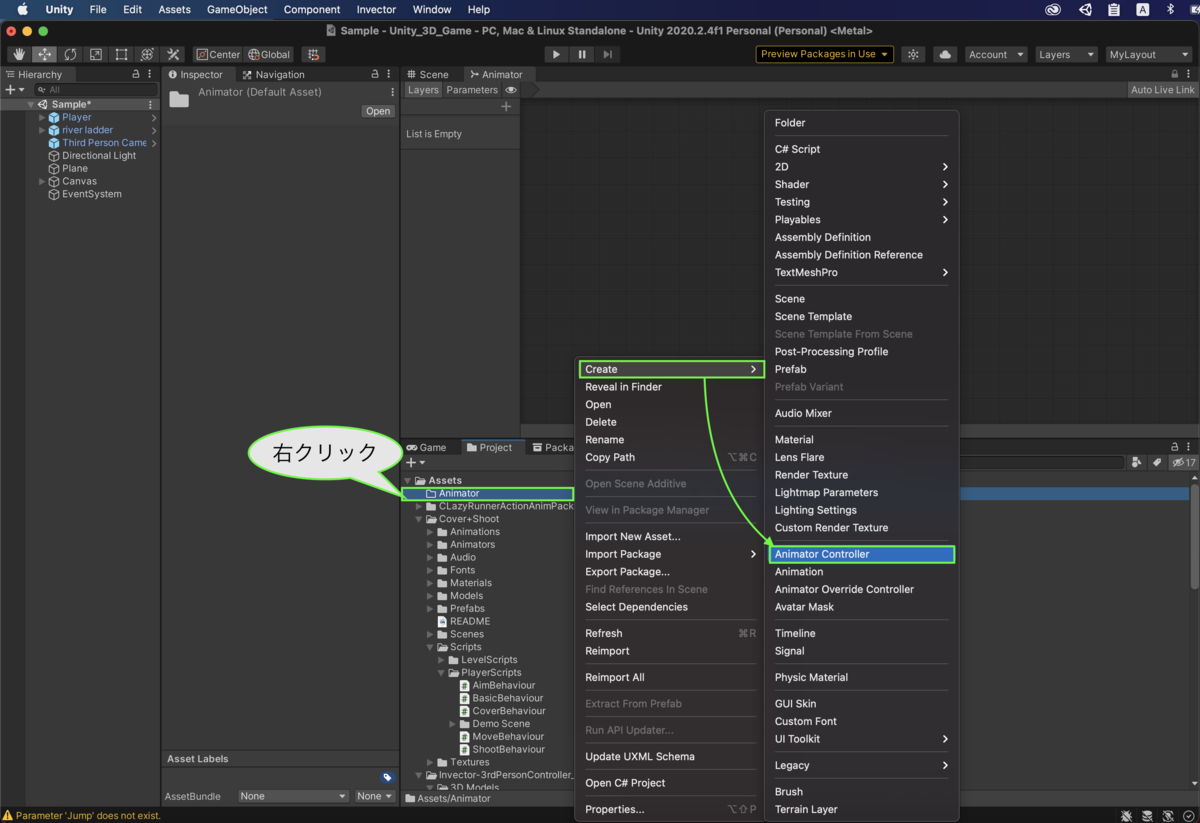Open the GameObject menu in menu bar
Viewport: 1200px width, 823px height.
click(x=237, y=9)
